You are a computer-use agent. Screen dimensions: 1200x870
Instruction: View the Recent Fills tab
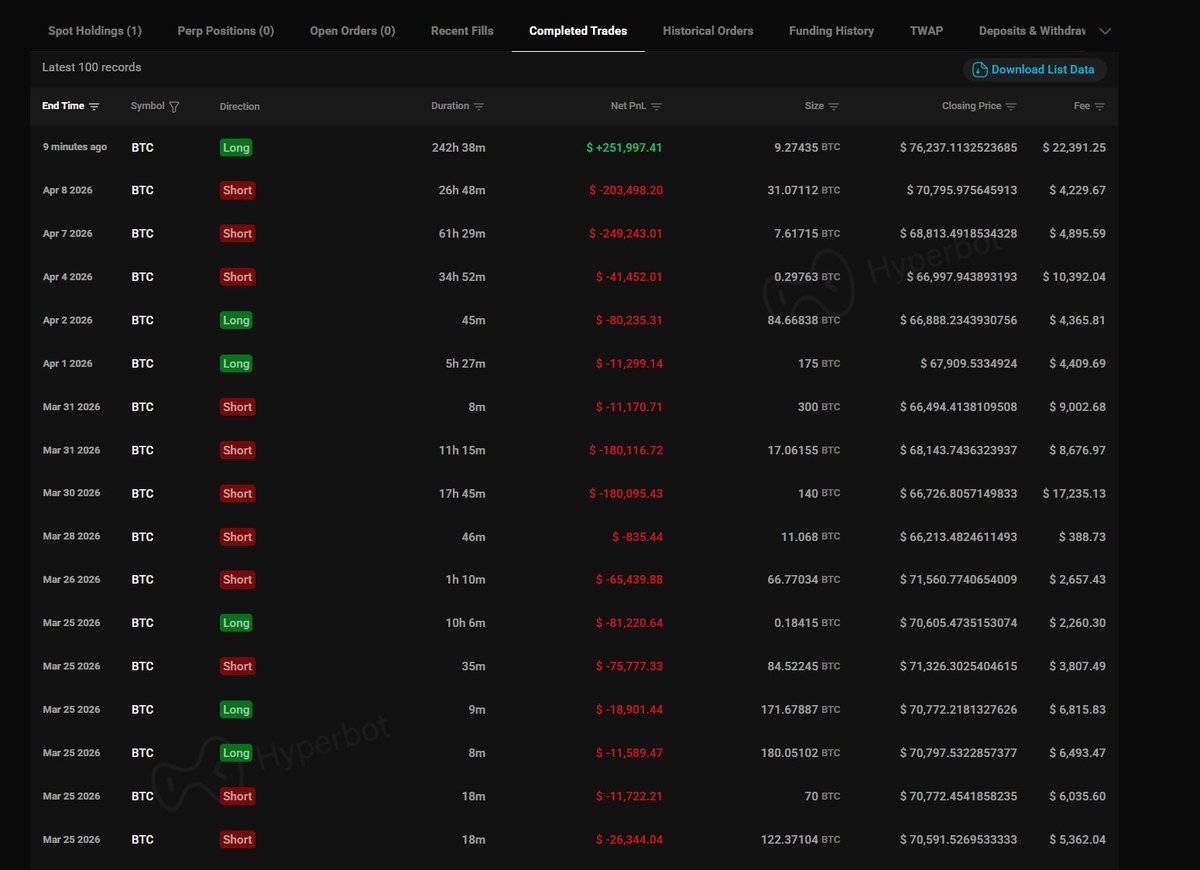click(x=462, y=31)
